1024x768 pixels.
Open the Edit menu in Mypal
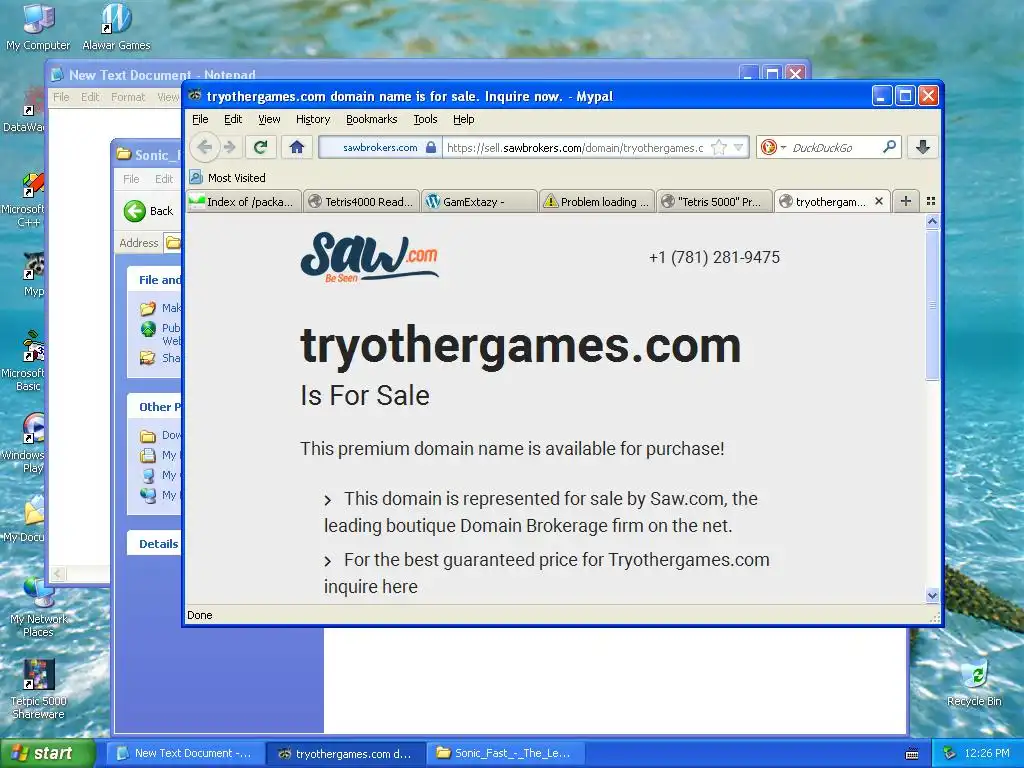233,119
